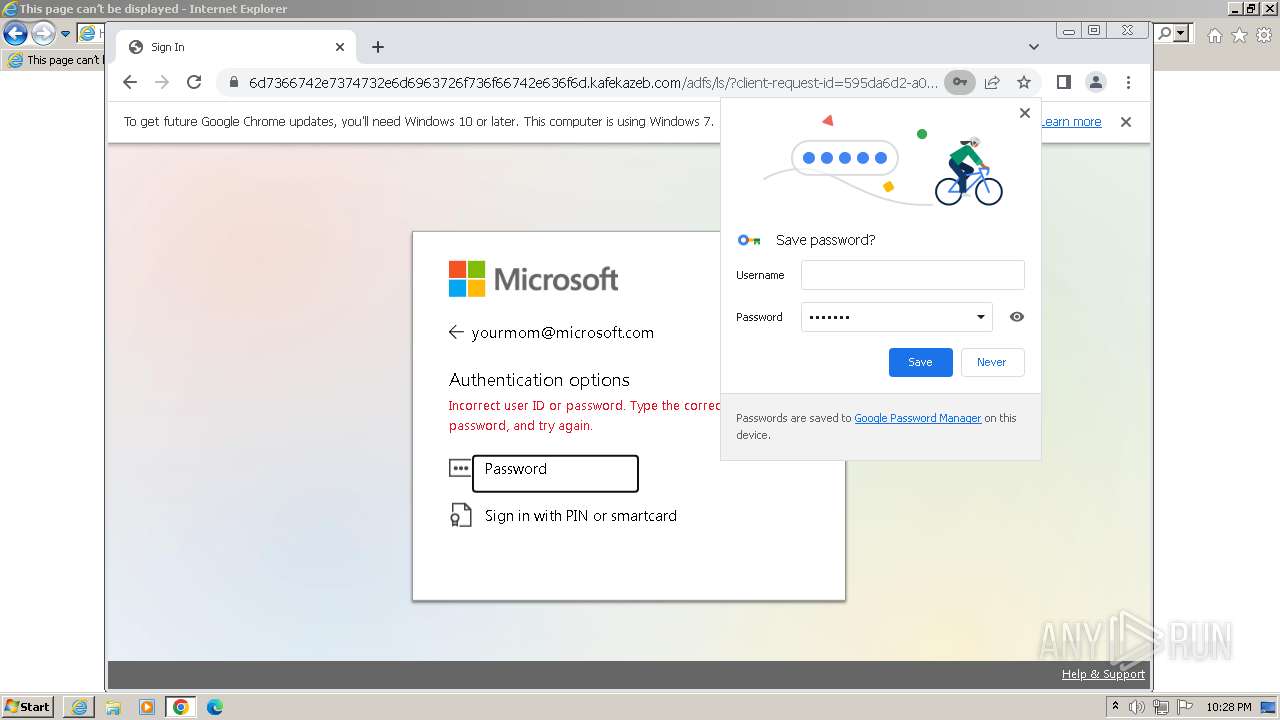The width and height of the screenshot is (1280, 720).
Task: Choose the Password authentication option
Action: (x=555, y=473)
